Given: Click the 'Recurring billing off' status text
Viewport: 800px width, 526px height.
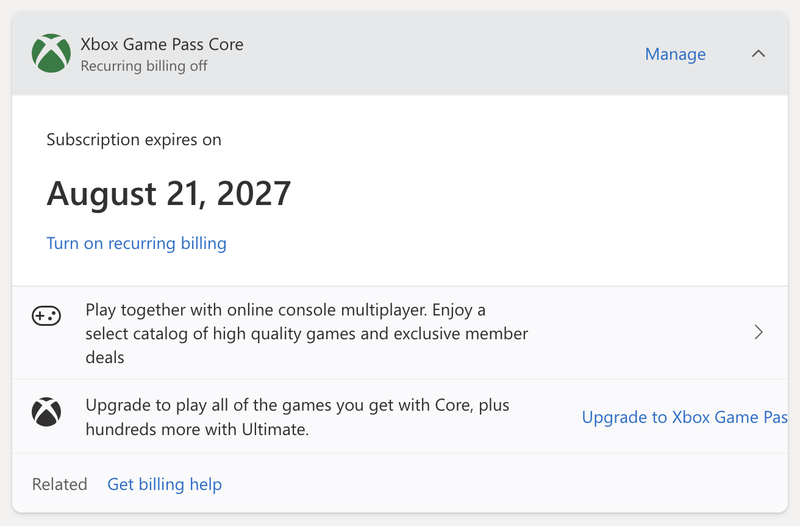Looking at the screenshot, I should click(144, 66).
